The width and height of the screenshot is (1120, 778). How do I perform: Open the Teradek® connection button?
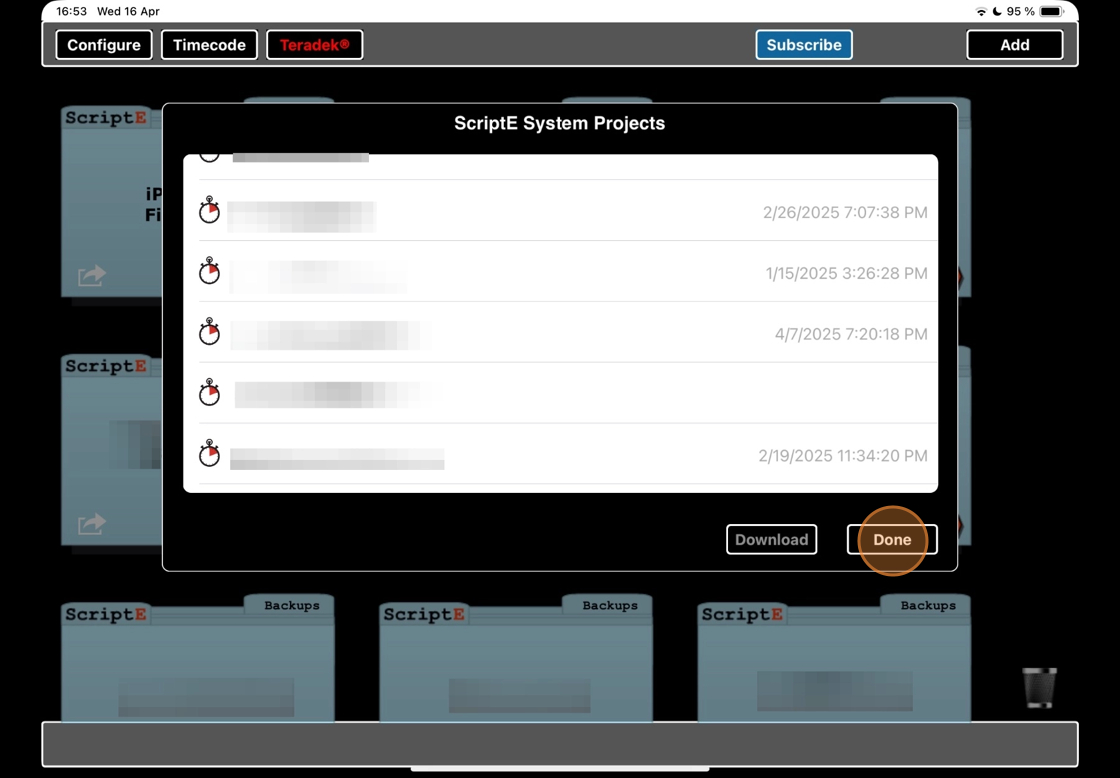coord(314,45)
